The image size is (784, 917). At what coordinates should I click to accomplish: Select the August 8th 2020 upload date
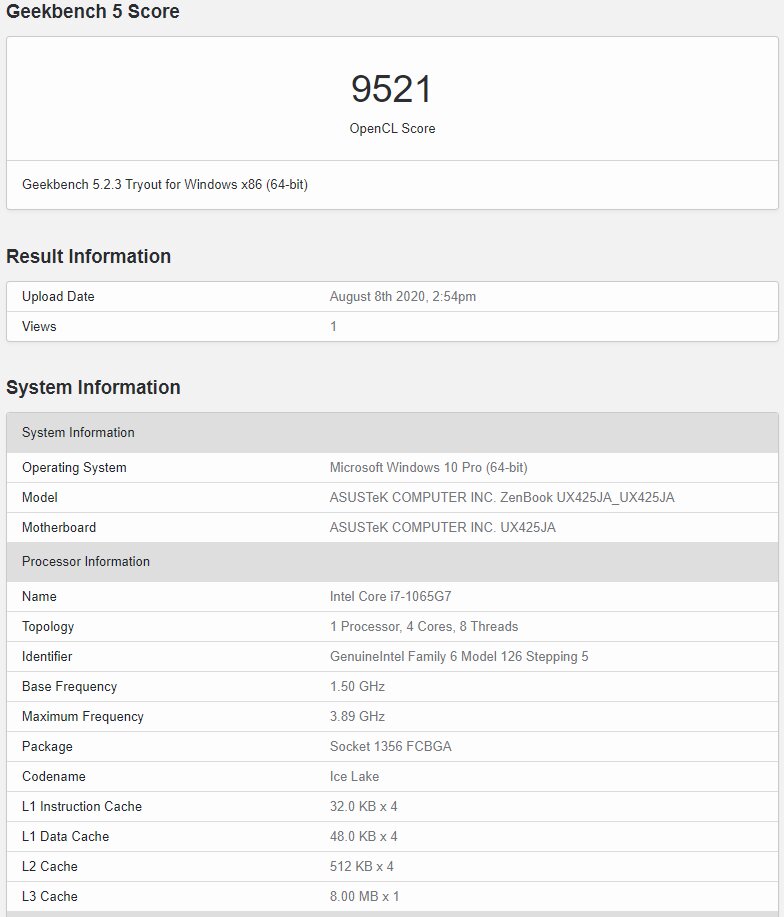[403, 297]
